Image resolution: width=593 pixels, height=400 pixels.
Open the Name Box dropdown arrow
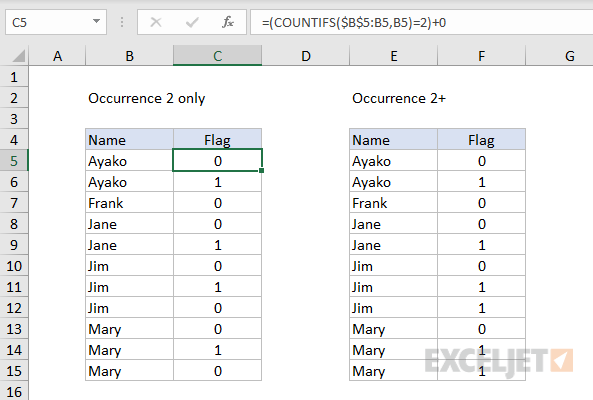click(97, 22)
